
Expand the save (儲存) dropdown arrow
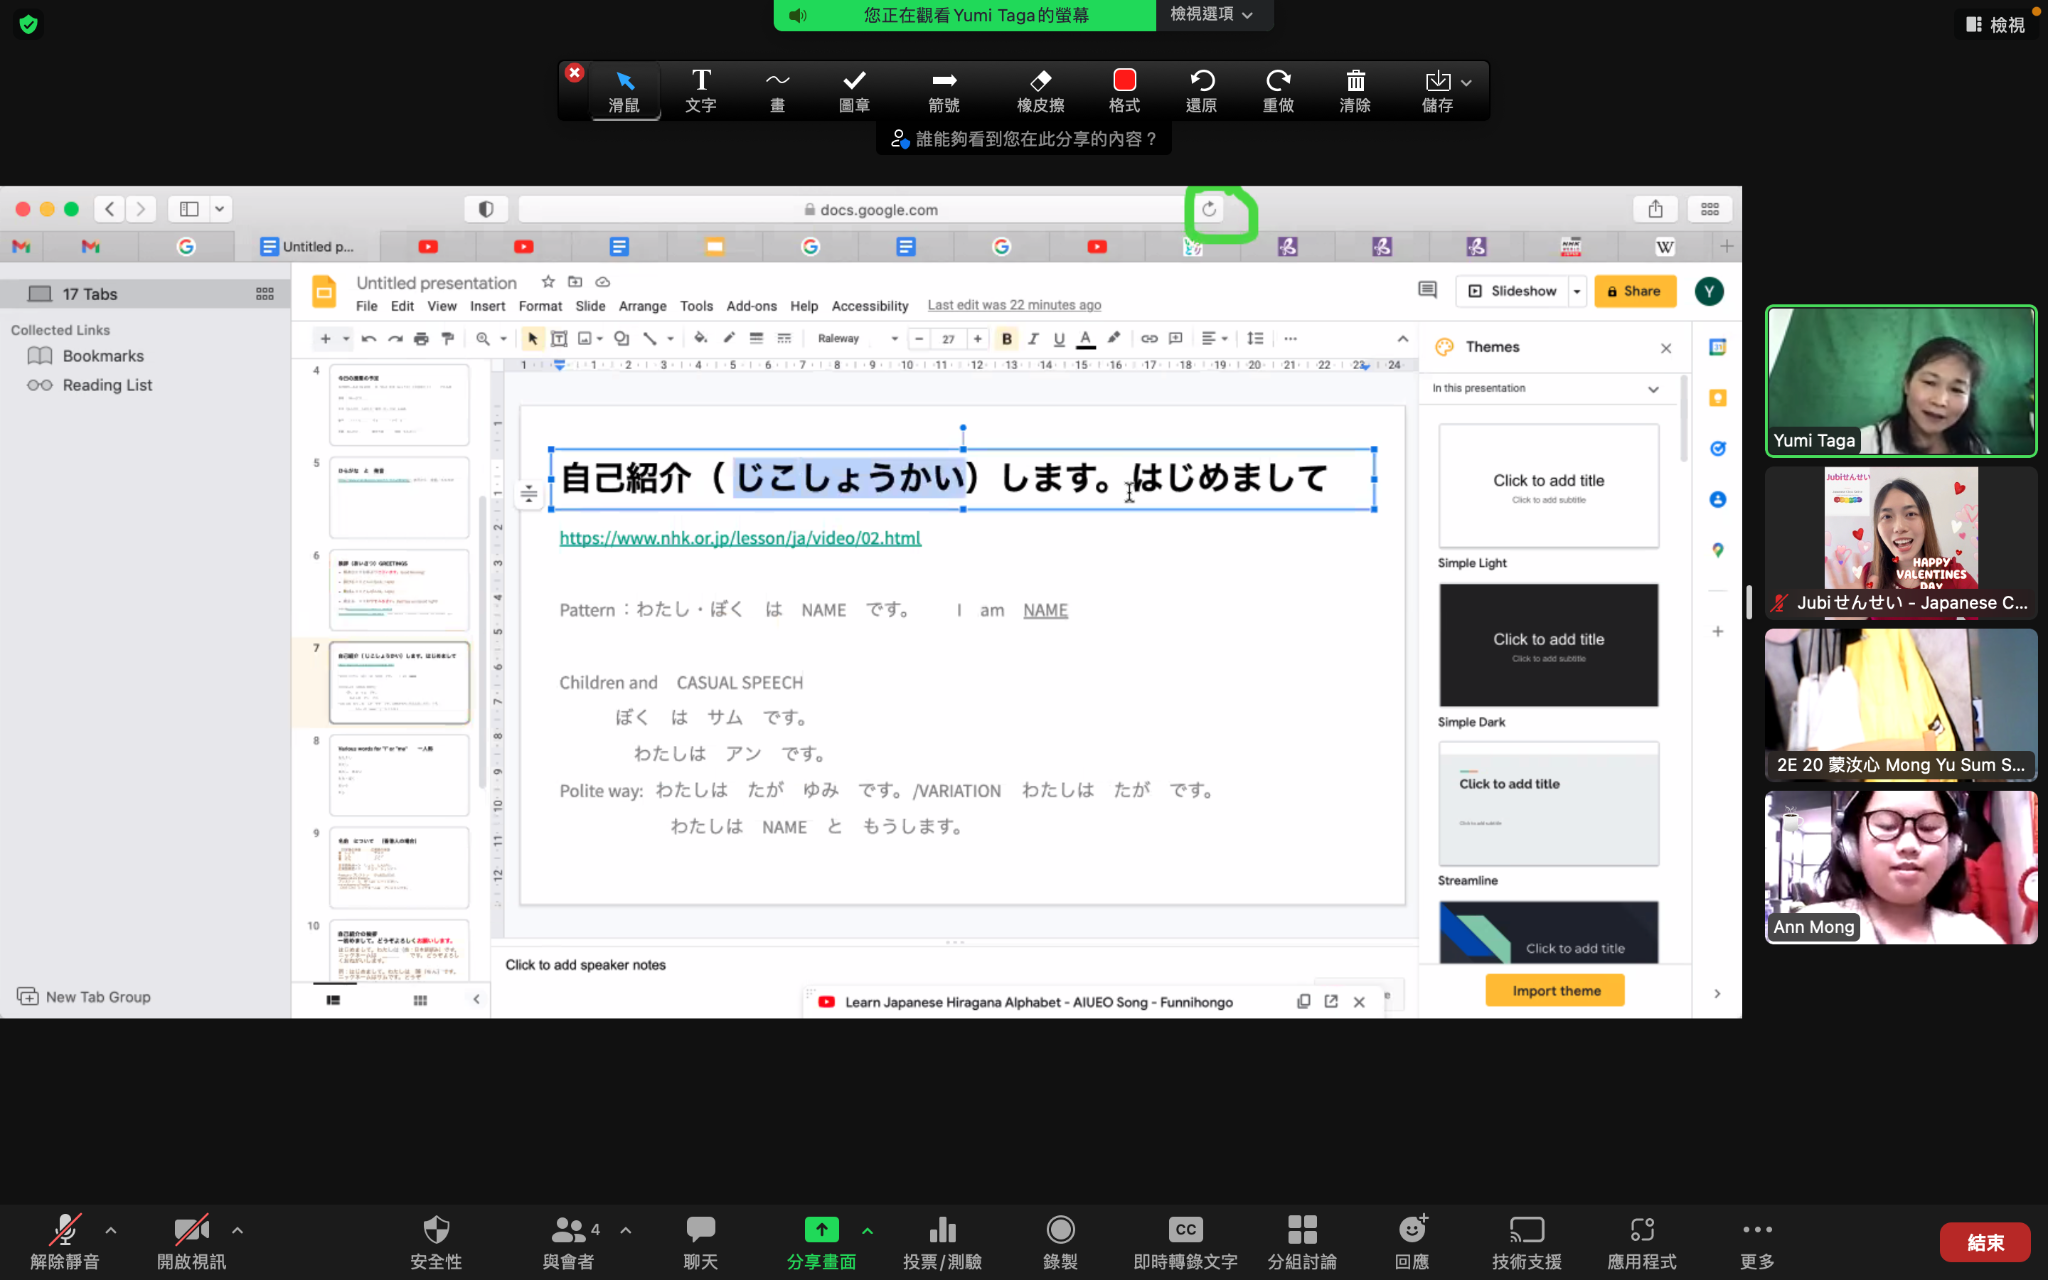[x=1466, y=83]
